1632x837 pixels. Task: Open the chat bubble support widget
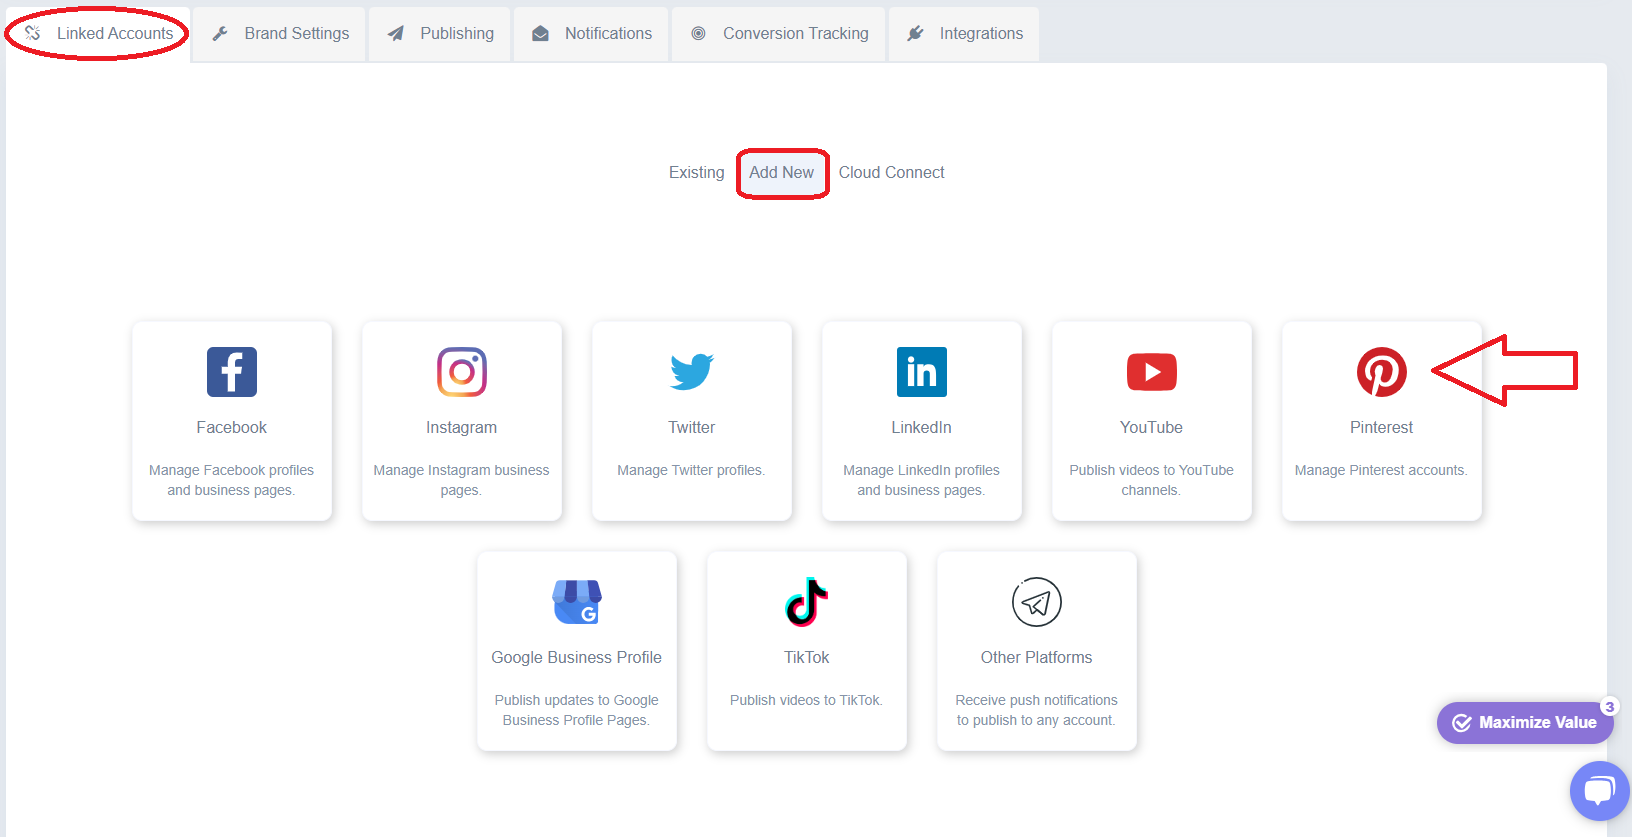tap(1600, 791)
